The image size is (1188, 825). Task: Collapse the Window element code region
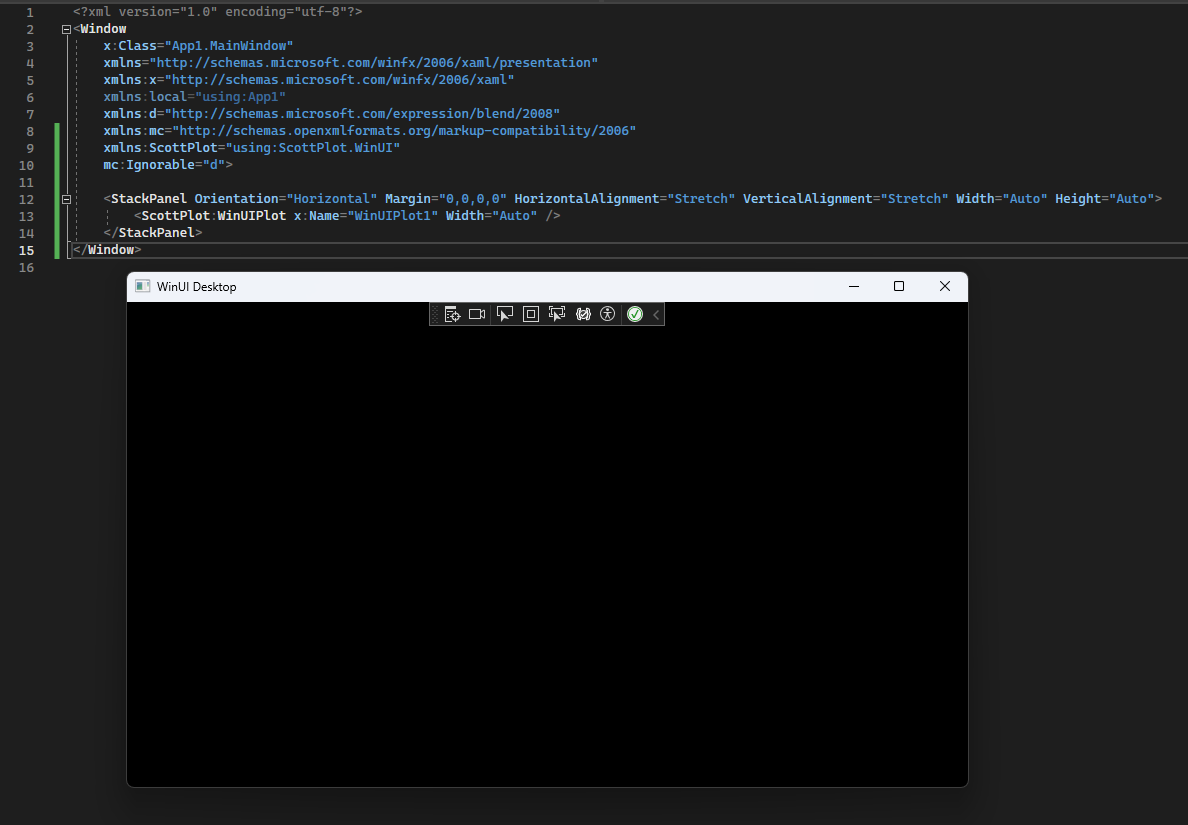click(66, 28)
